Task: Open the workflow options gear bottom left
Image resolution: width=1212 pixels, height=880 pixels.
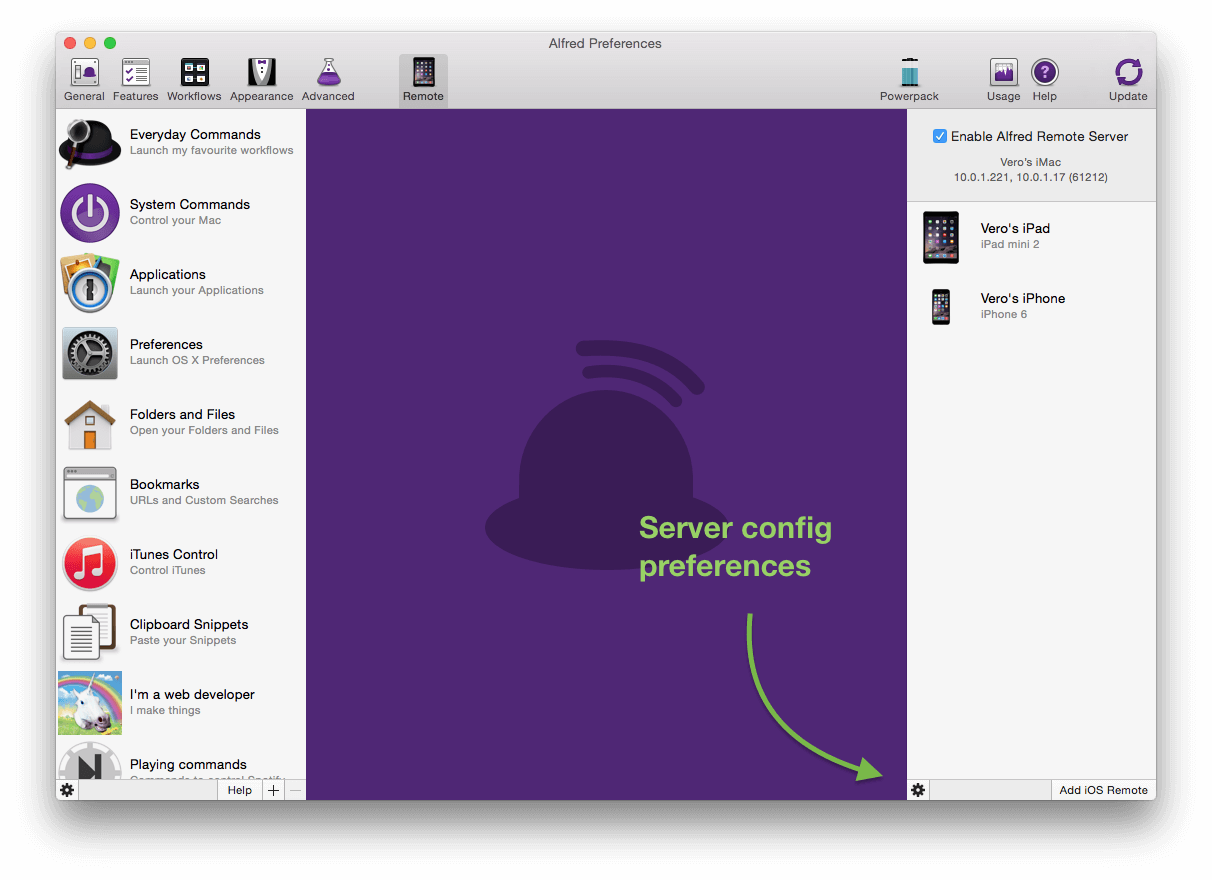Action: coord(66,790)
